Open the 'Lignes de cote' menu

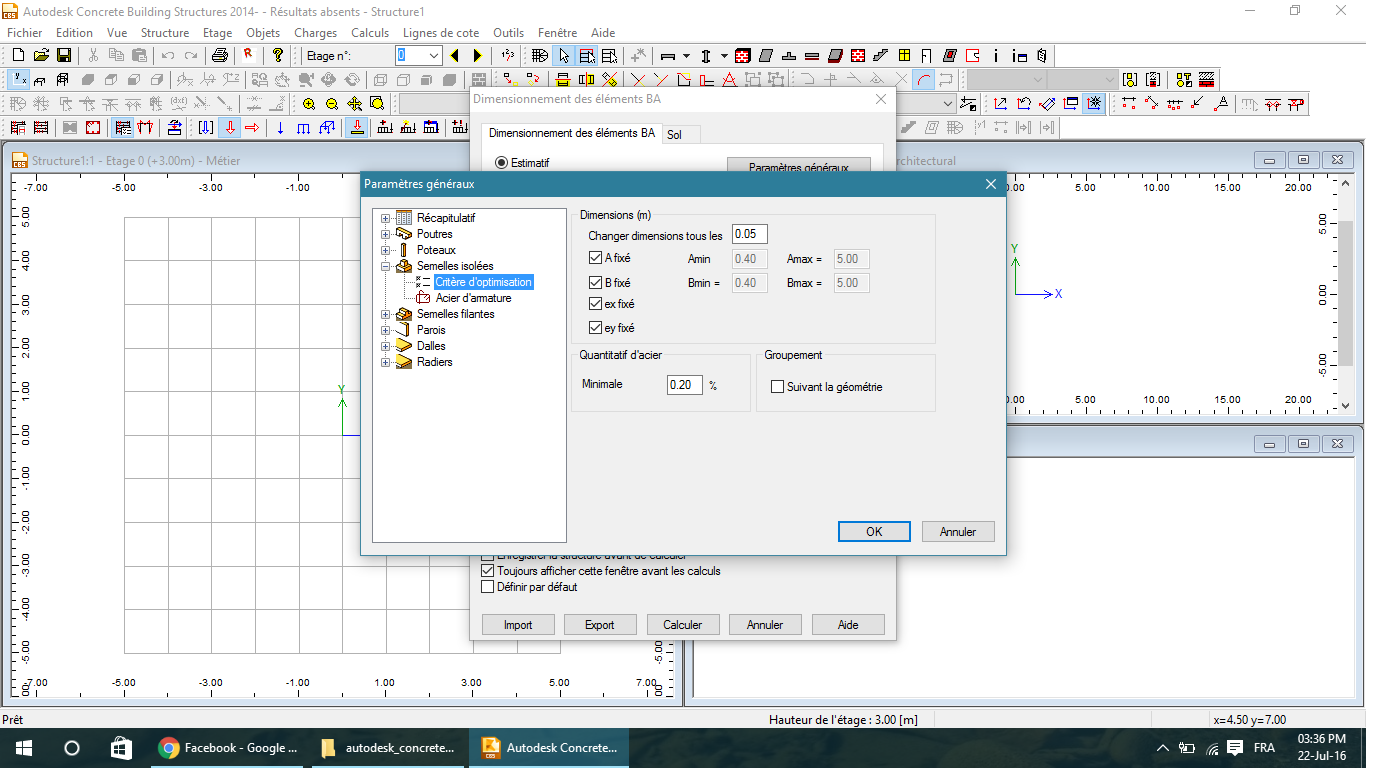441,33
